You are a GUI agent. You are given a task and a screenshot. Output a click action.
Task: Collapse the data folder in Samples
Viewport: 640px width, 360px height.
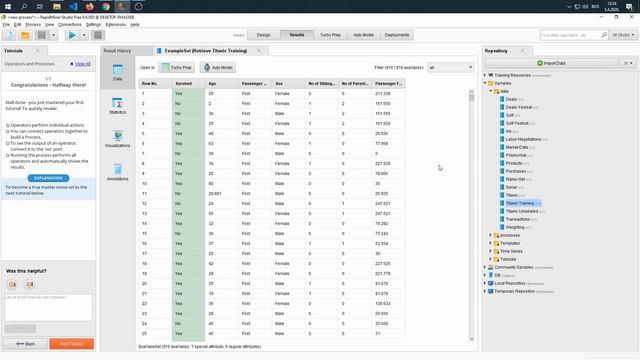(x=491, y=91)
